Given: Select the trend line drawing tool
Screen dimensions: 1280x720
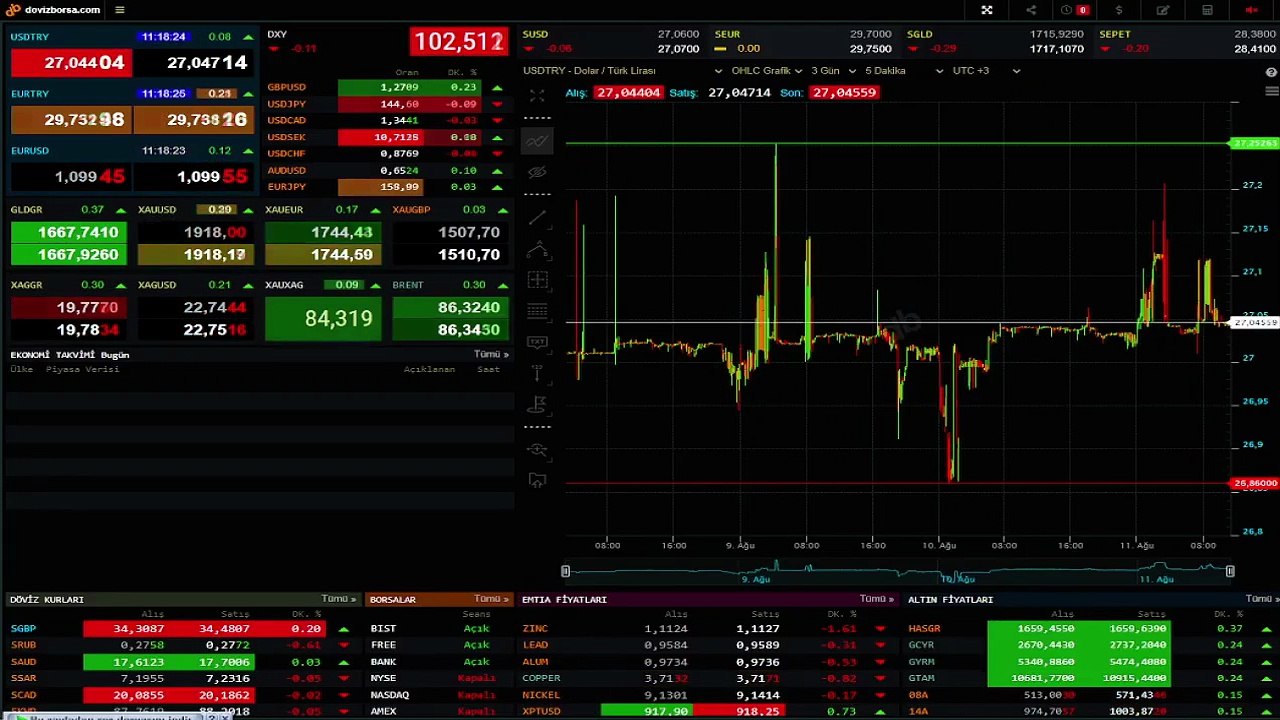Looking at the screenshot, I should pos(537,218).
